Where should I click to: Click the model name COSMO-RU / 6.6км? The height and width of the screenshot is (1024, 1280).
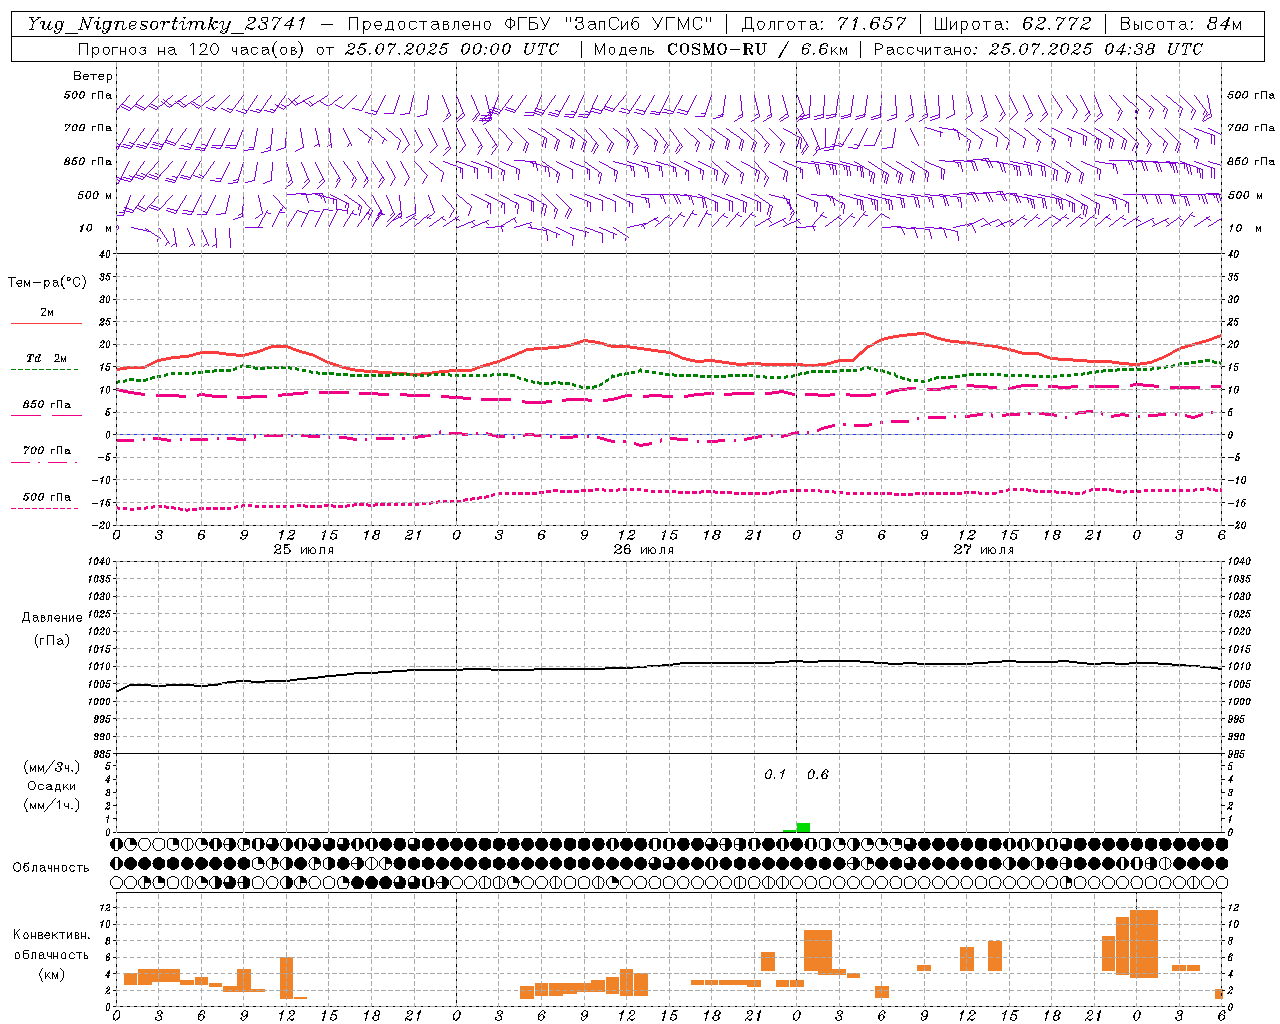point(757,49)
